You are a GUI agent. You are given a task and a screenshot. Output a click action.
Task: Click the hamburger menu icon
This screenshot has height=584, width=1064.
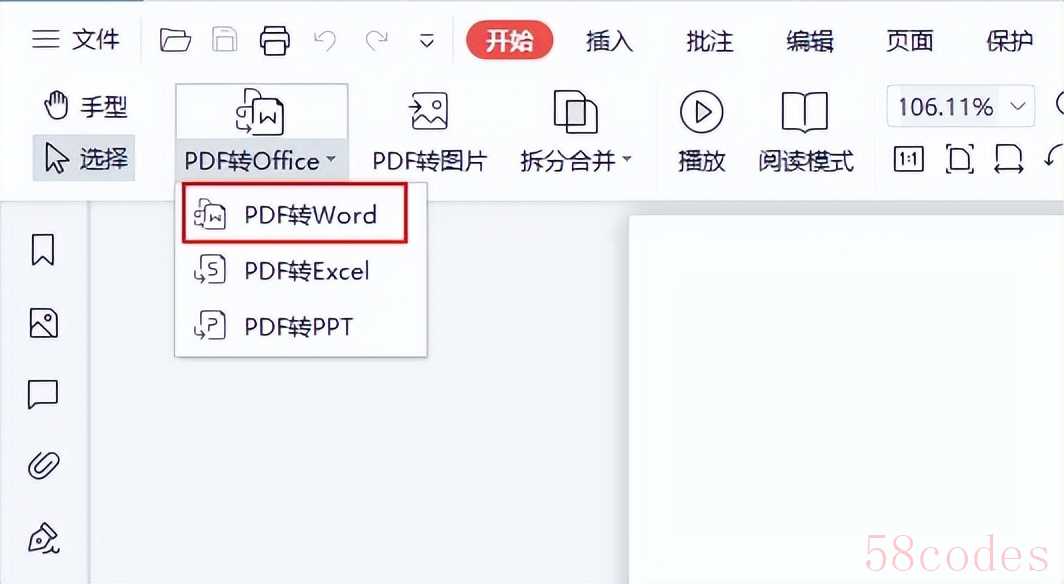pos(45,39)
